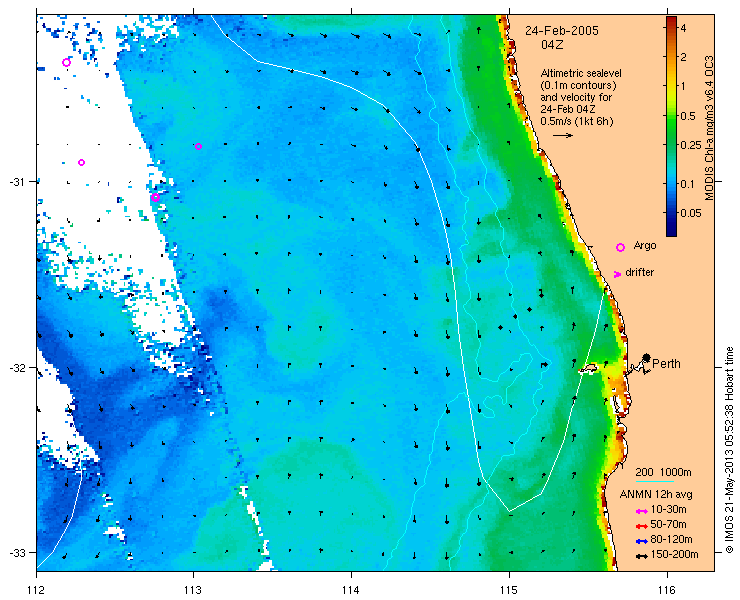Click the Perth label text
The width and height of the screenshot is (740, 600).
point(666,364)
